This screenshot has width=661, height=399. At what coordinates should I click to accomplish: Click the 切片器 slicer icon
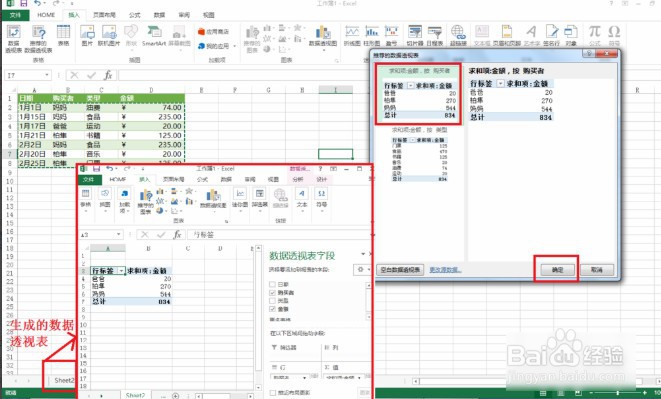tap(415, 35)
